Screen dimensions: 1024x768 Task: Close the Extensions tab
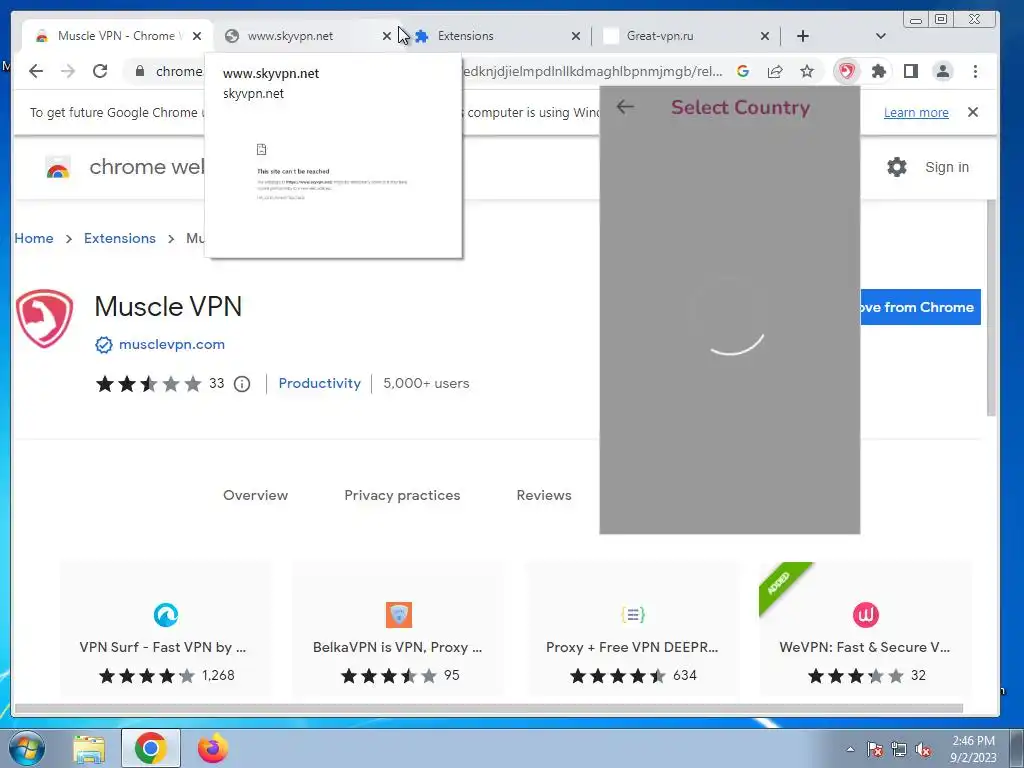575,36
